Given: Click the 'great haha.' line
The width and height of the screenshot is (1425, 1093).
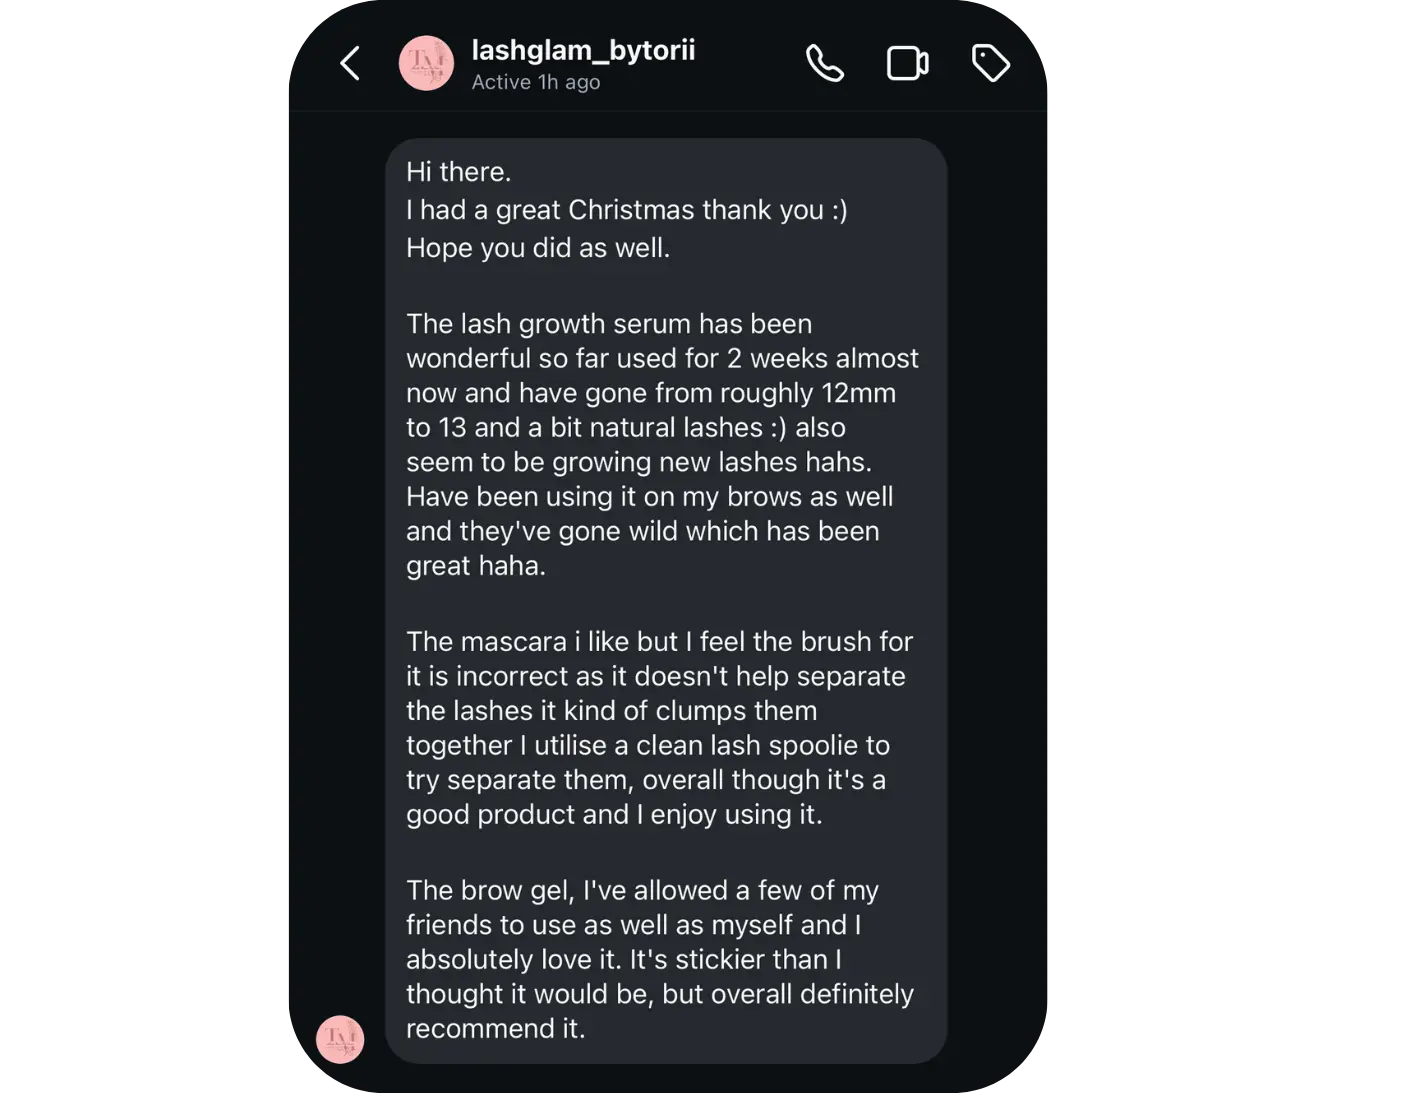Looking at the screenshot, I should [475, 566].
